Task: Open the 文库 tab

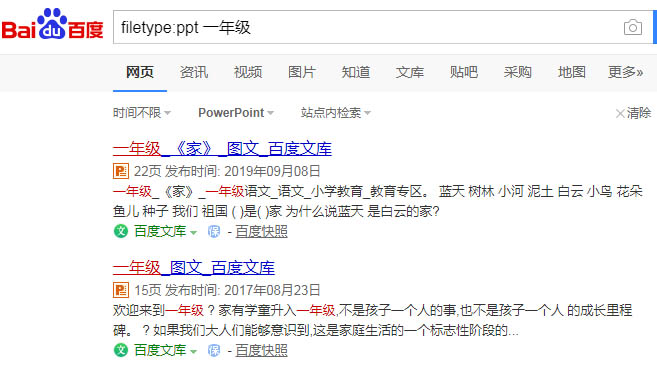Action: point(410,72)
